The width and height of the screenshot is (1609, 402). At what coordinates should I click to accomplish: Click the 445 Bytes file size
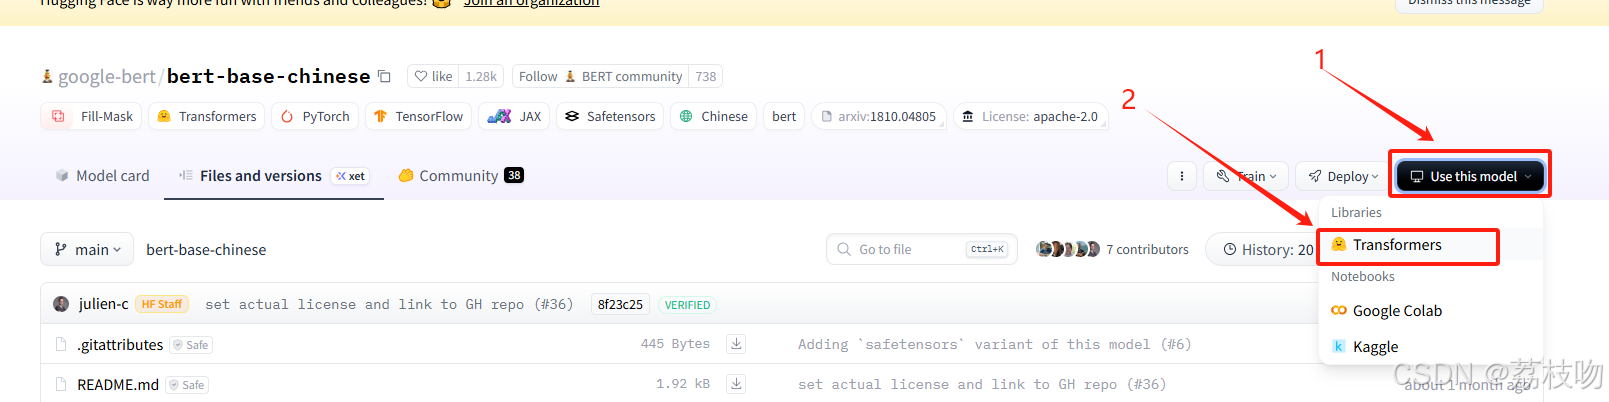click(x=675, y=344)
